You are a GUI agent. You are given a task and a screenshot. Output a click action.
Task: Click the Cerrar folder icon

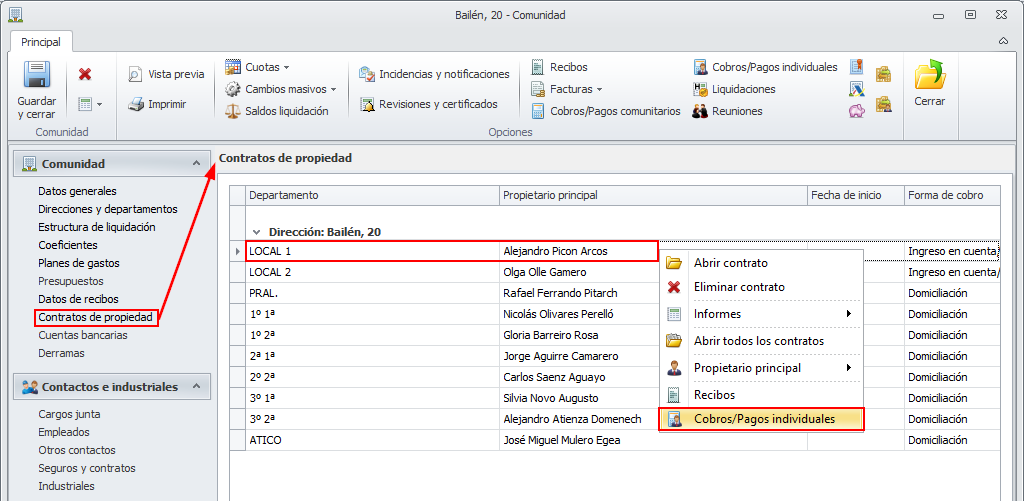click(x=929, y=76)
